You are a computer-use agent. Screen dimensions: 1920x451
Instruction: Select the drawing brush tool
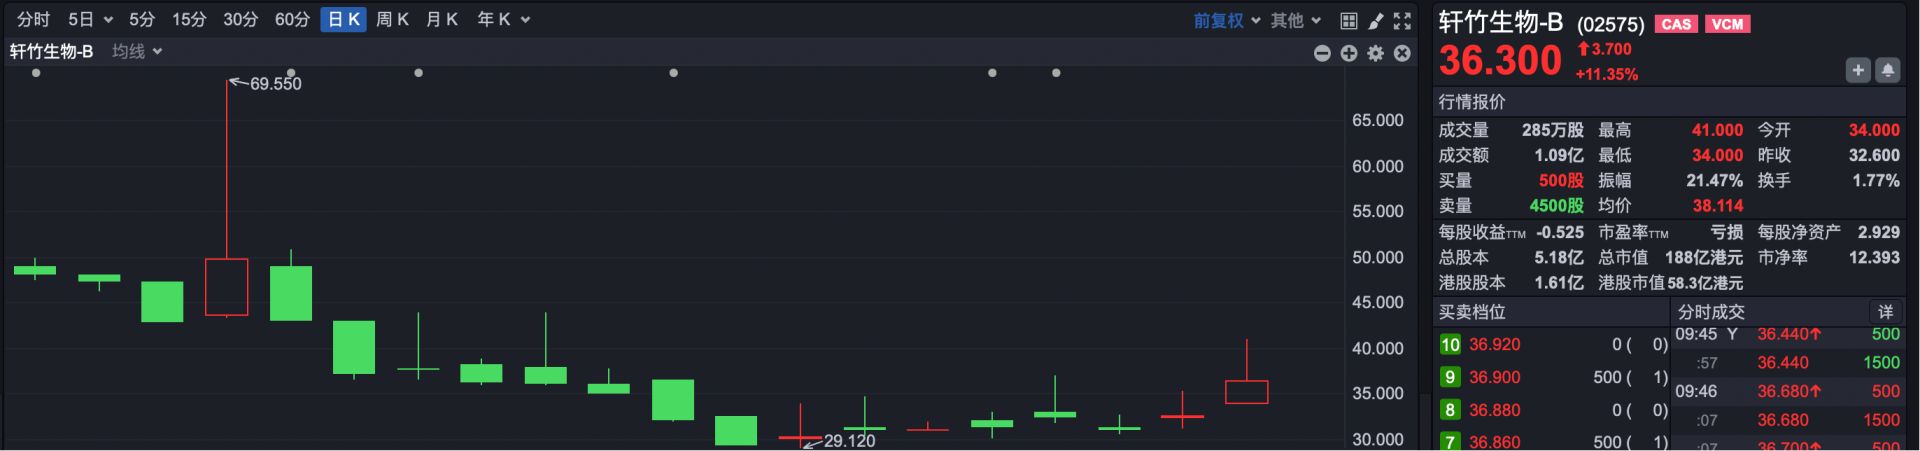coord(1376,21)
